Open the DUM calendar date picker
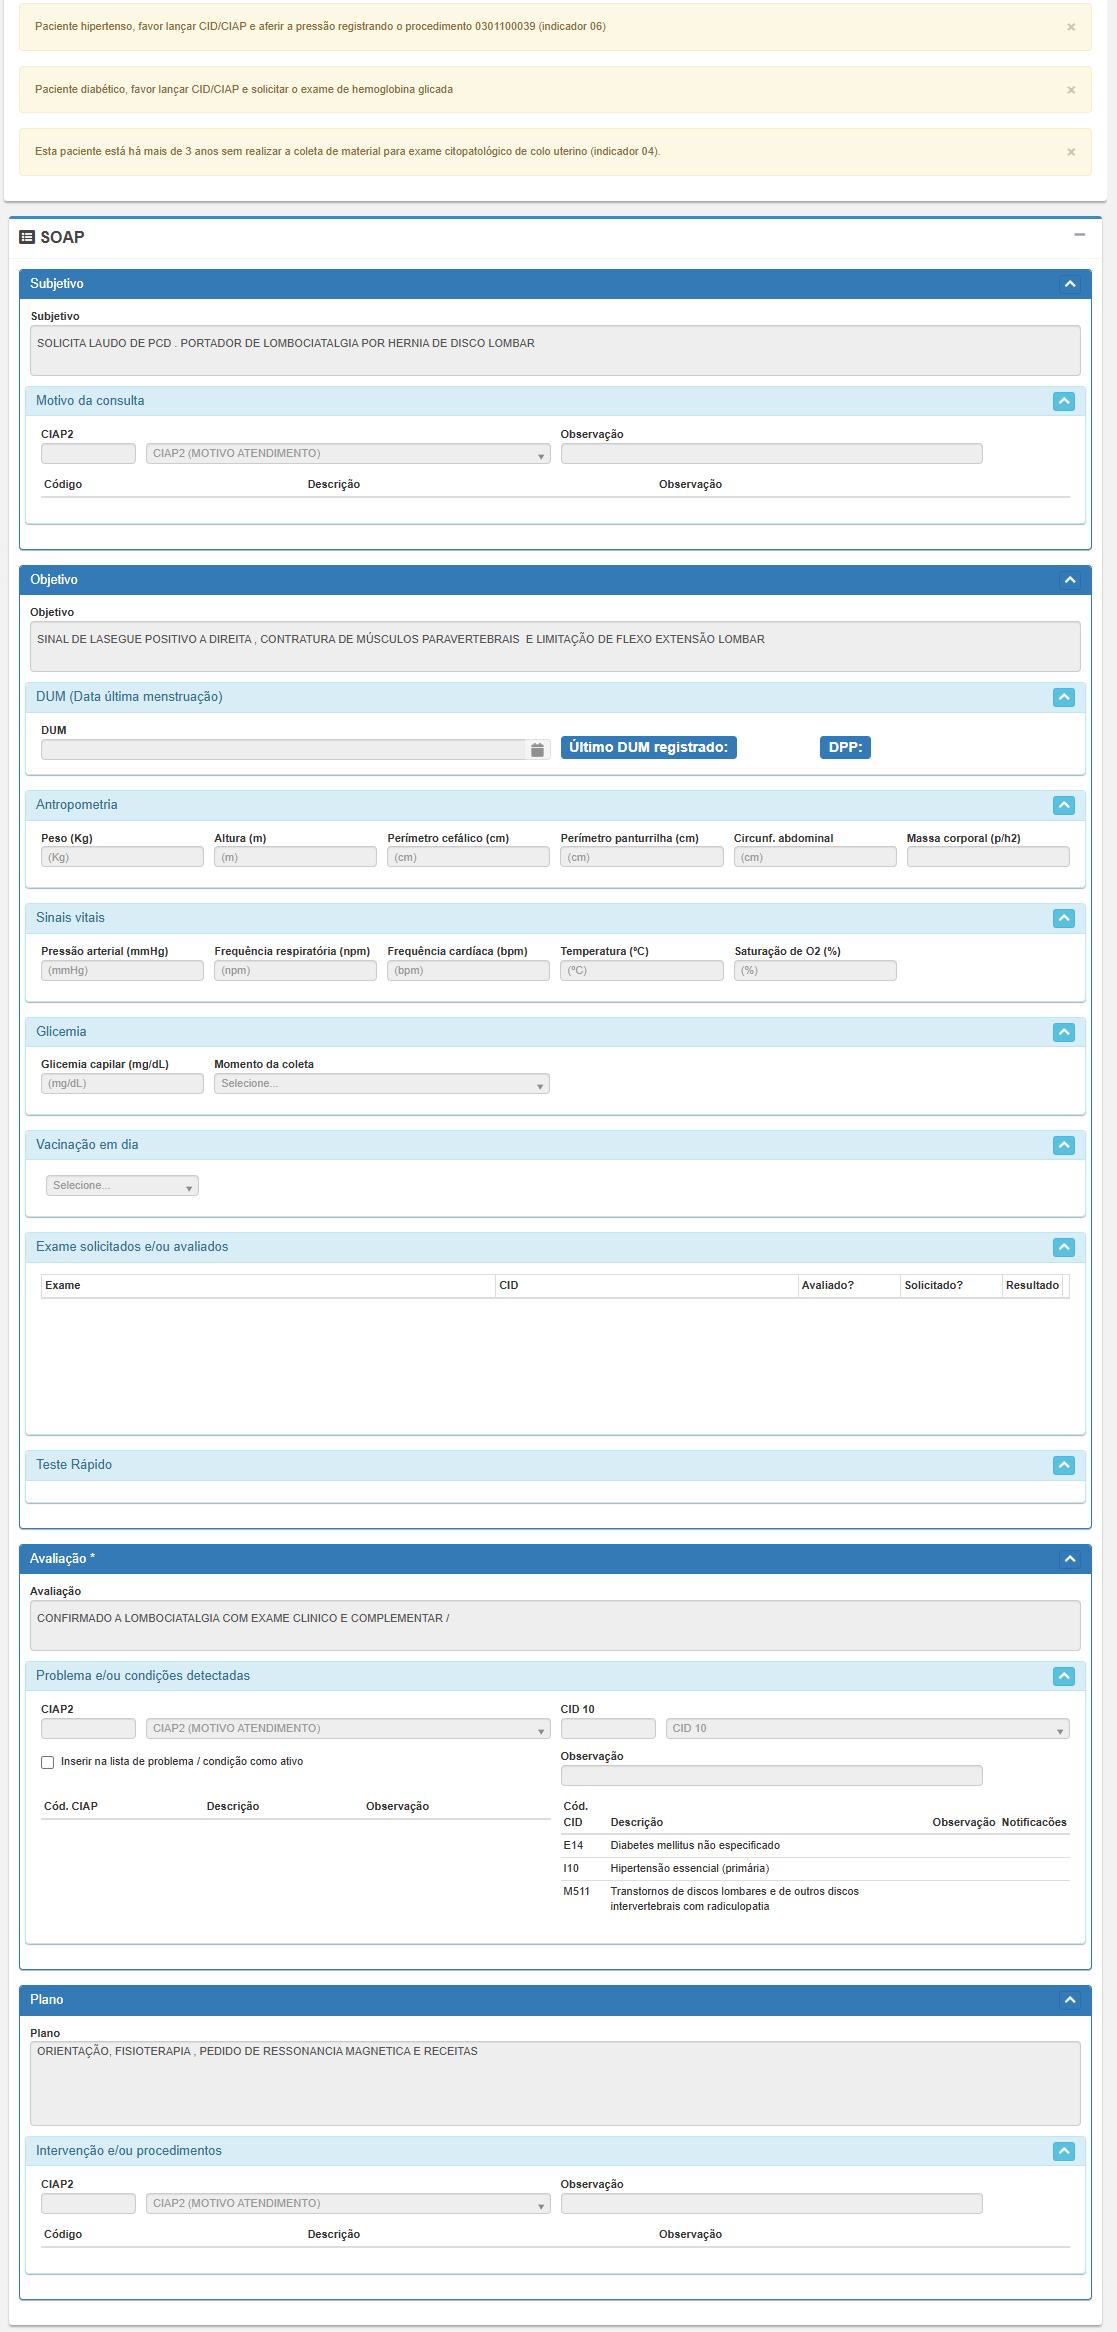 point(537,750)
